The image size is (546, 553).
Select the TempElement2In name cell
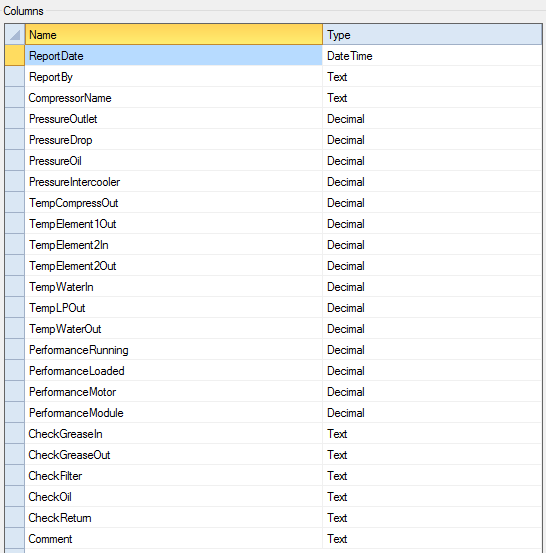[x=174, y=244]
